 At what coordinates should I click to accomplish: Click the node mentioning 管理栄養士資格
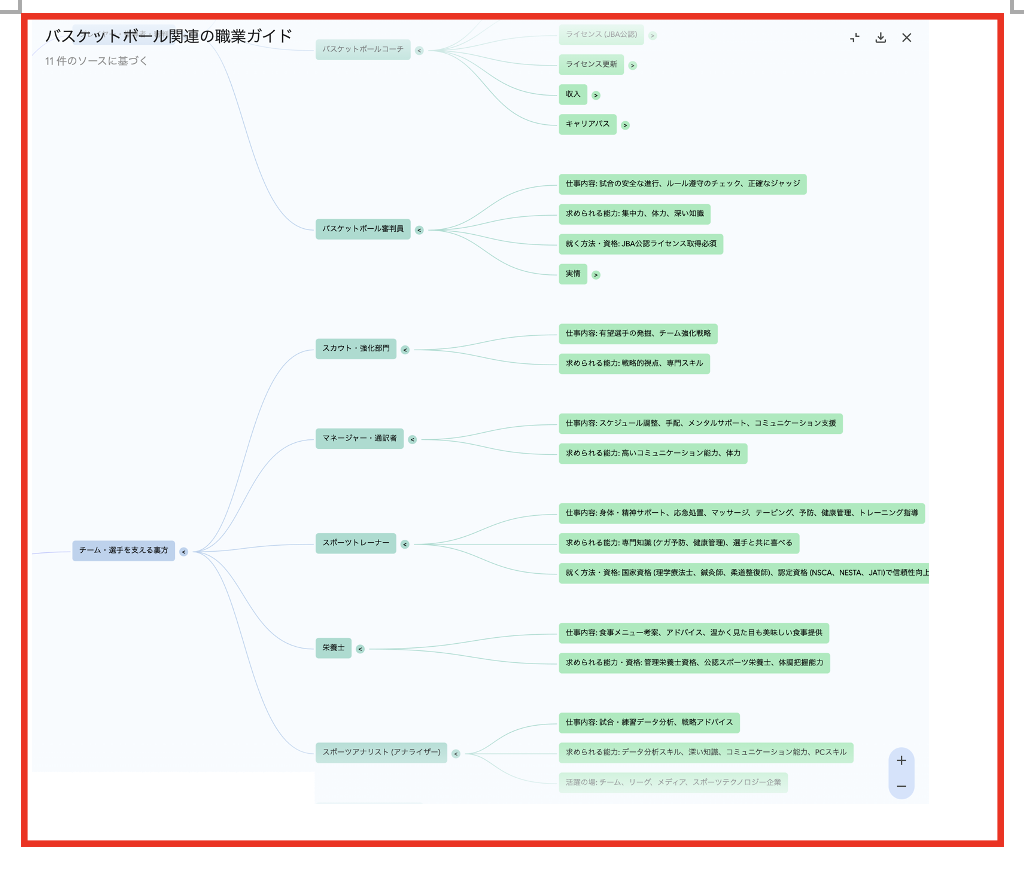(x=694, y=663)
